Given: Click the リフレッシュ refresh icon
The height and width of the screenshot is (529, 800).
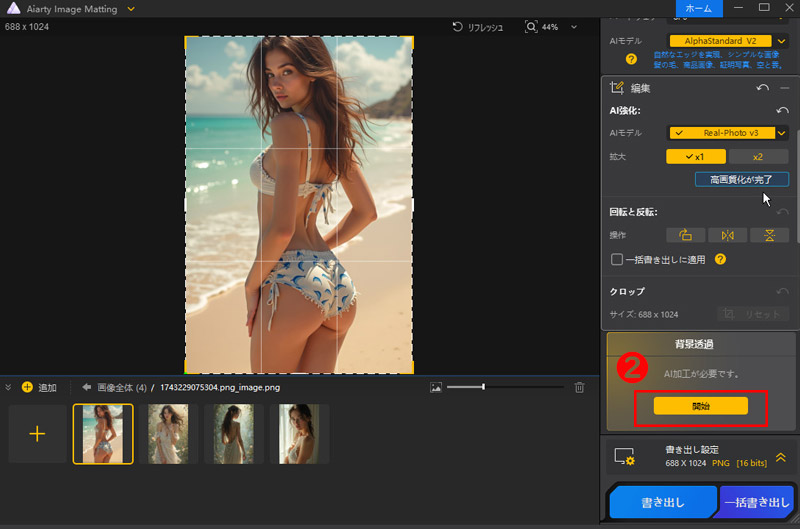Looking at the screenshot, I should click(458, 27).
